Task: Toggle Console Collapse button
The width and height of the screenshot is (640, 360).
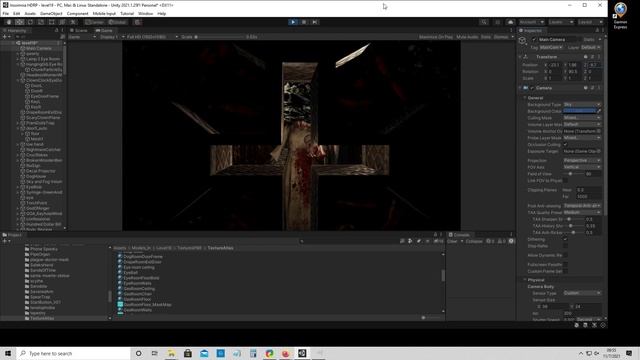Action: tap(474, 241)
